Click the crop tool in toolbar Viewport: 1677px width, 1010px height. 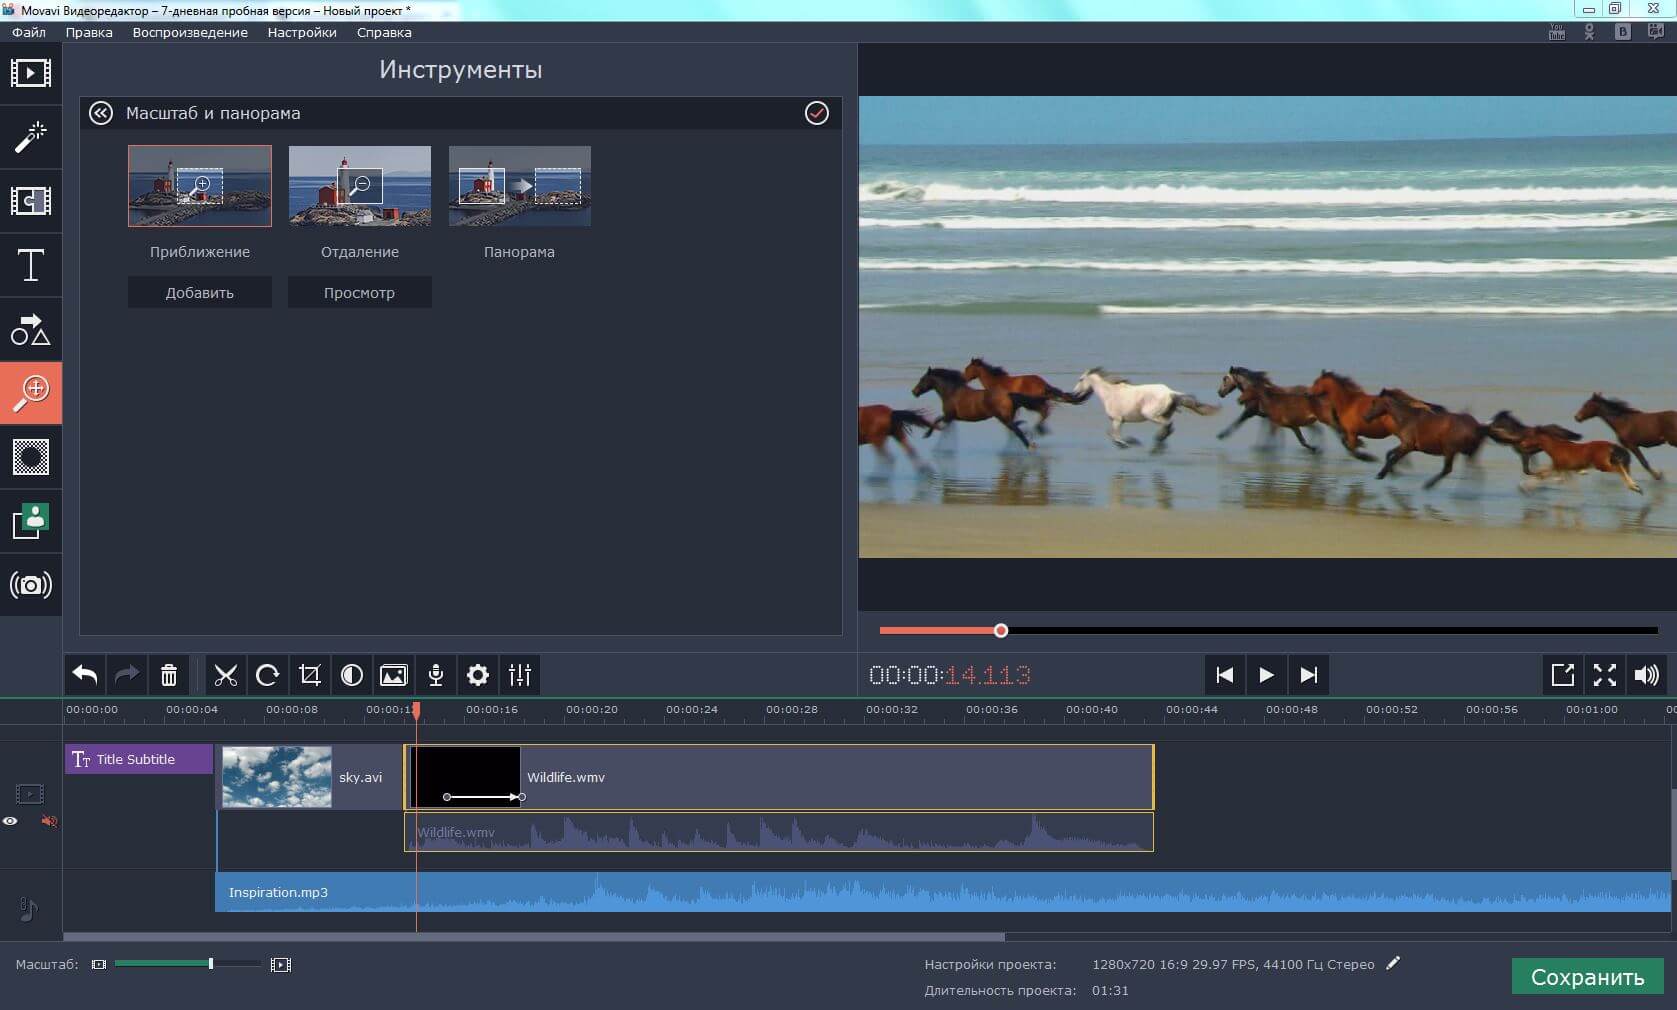(x=310, y=675)
